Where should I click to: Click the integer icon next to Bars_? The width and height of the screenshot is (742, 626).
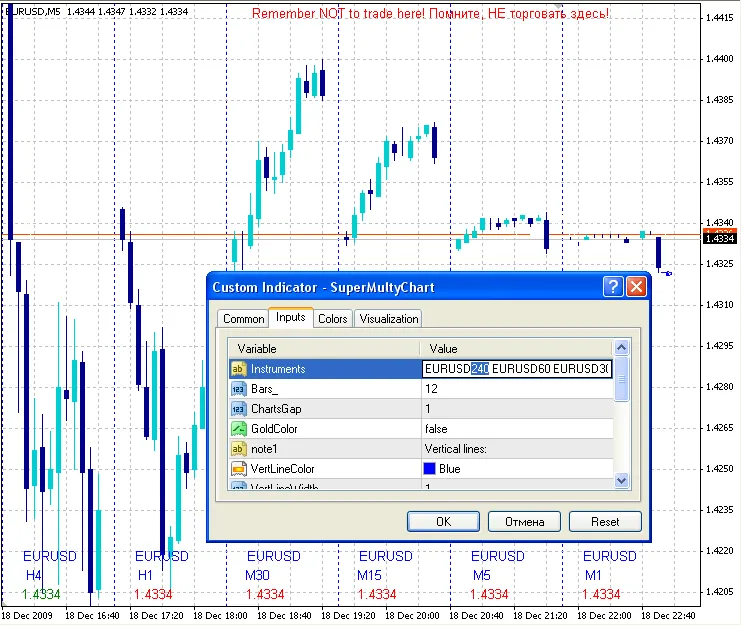(238, 389)
